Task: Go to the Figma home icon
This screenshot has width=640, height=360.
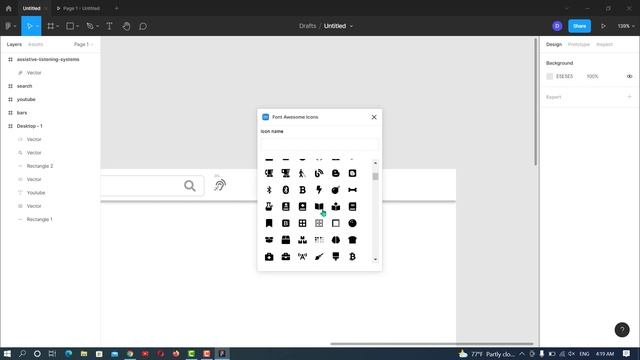Action: pos(9,8)
